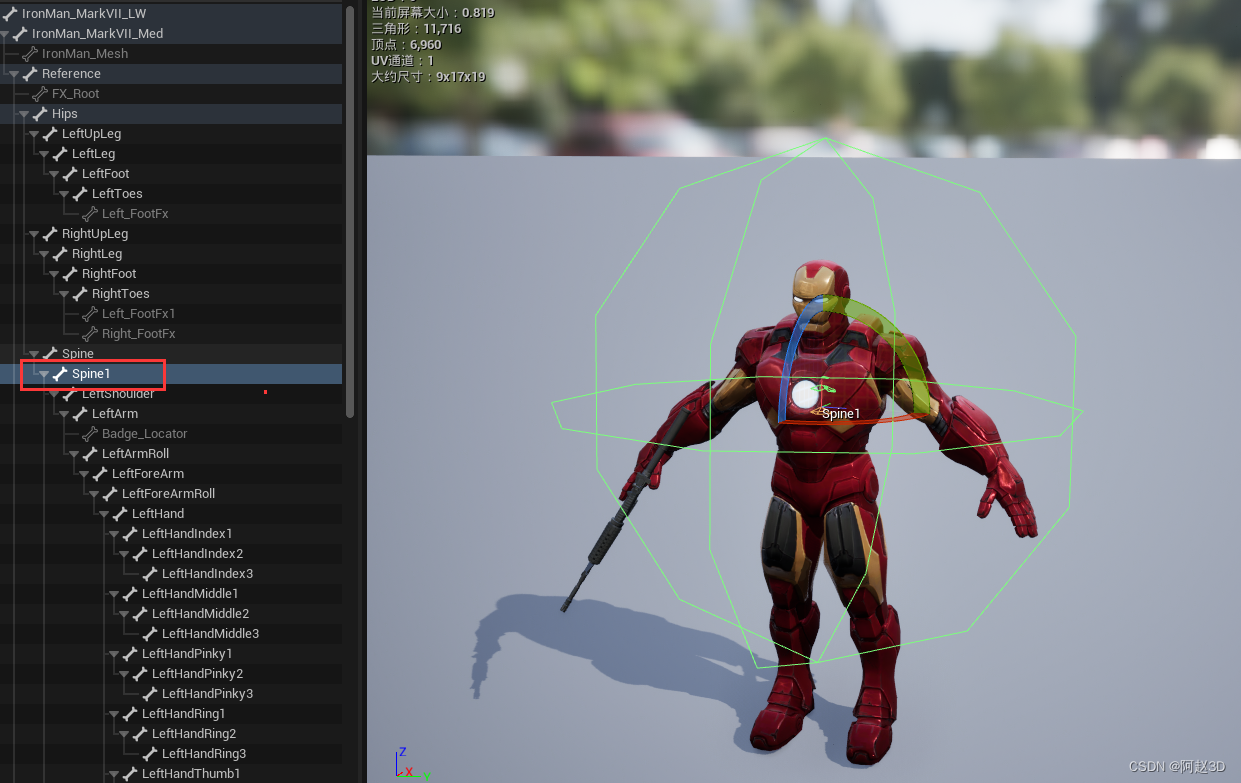1241x783 pixels.
Task: Collapse the IronMan_MarkVII_Med node
Action: pos(5,34)
